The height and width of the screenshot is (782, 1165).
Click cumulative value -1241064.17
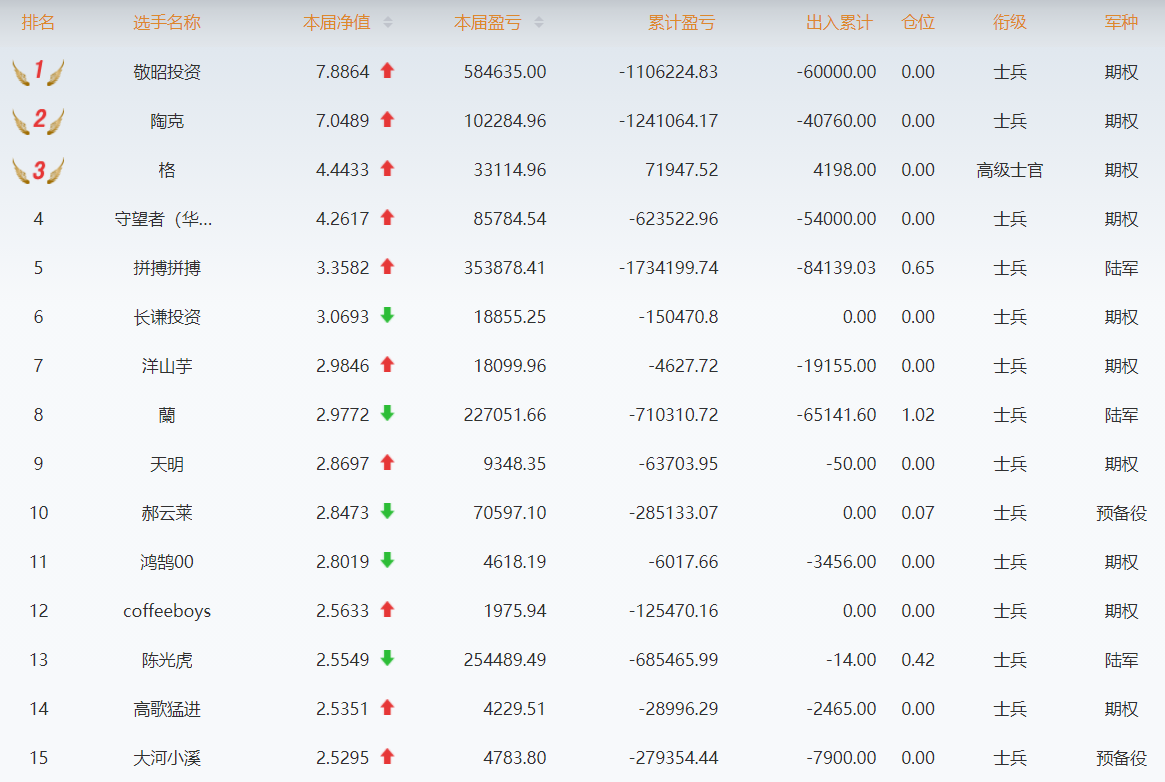tap(668, 121)
